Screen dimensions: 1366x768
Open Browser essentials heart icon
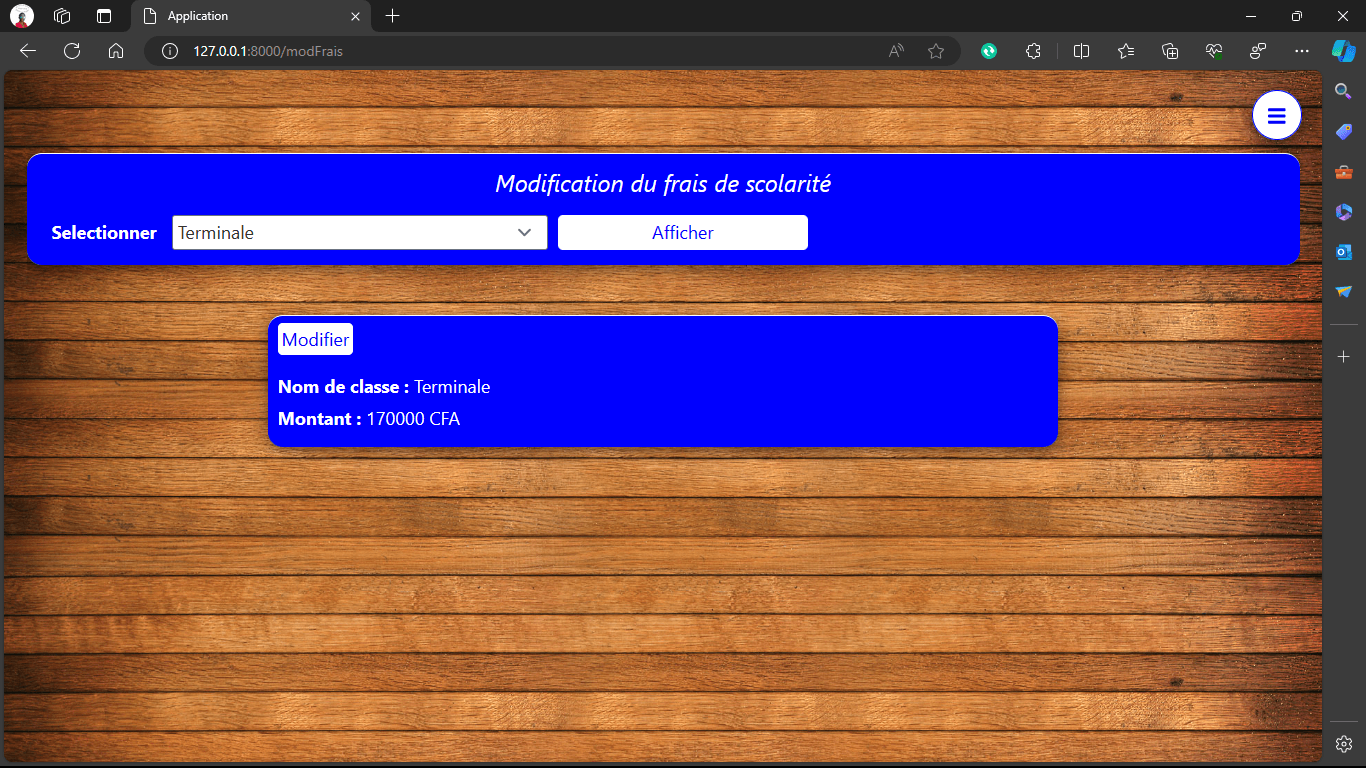[x=1214, y=51]
